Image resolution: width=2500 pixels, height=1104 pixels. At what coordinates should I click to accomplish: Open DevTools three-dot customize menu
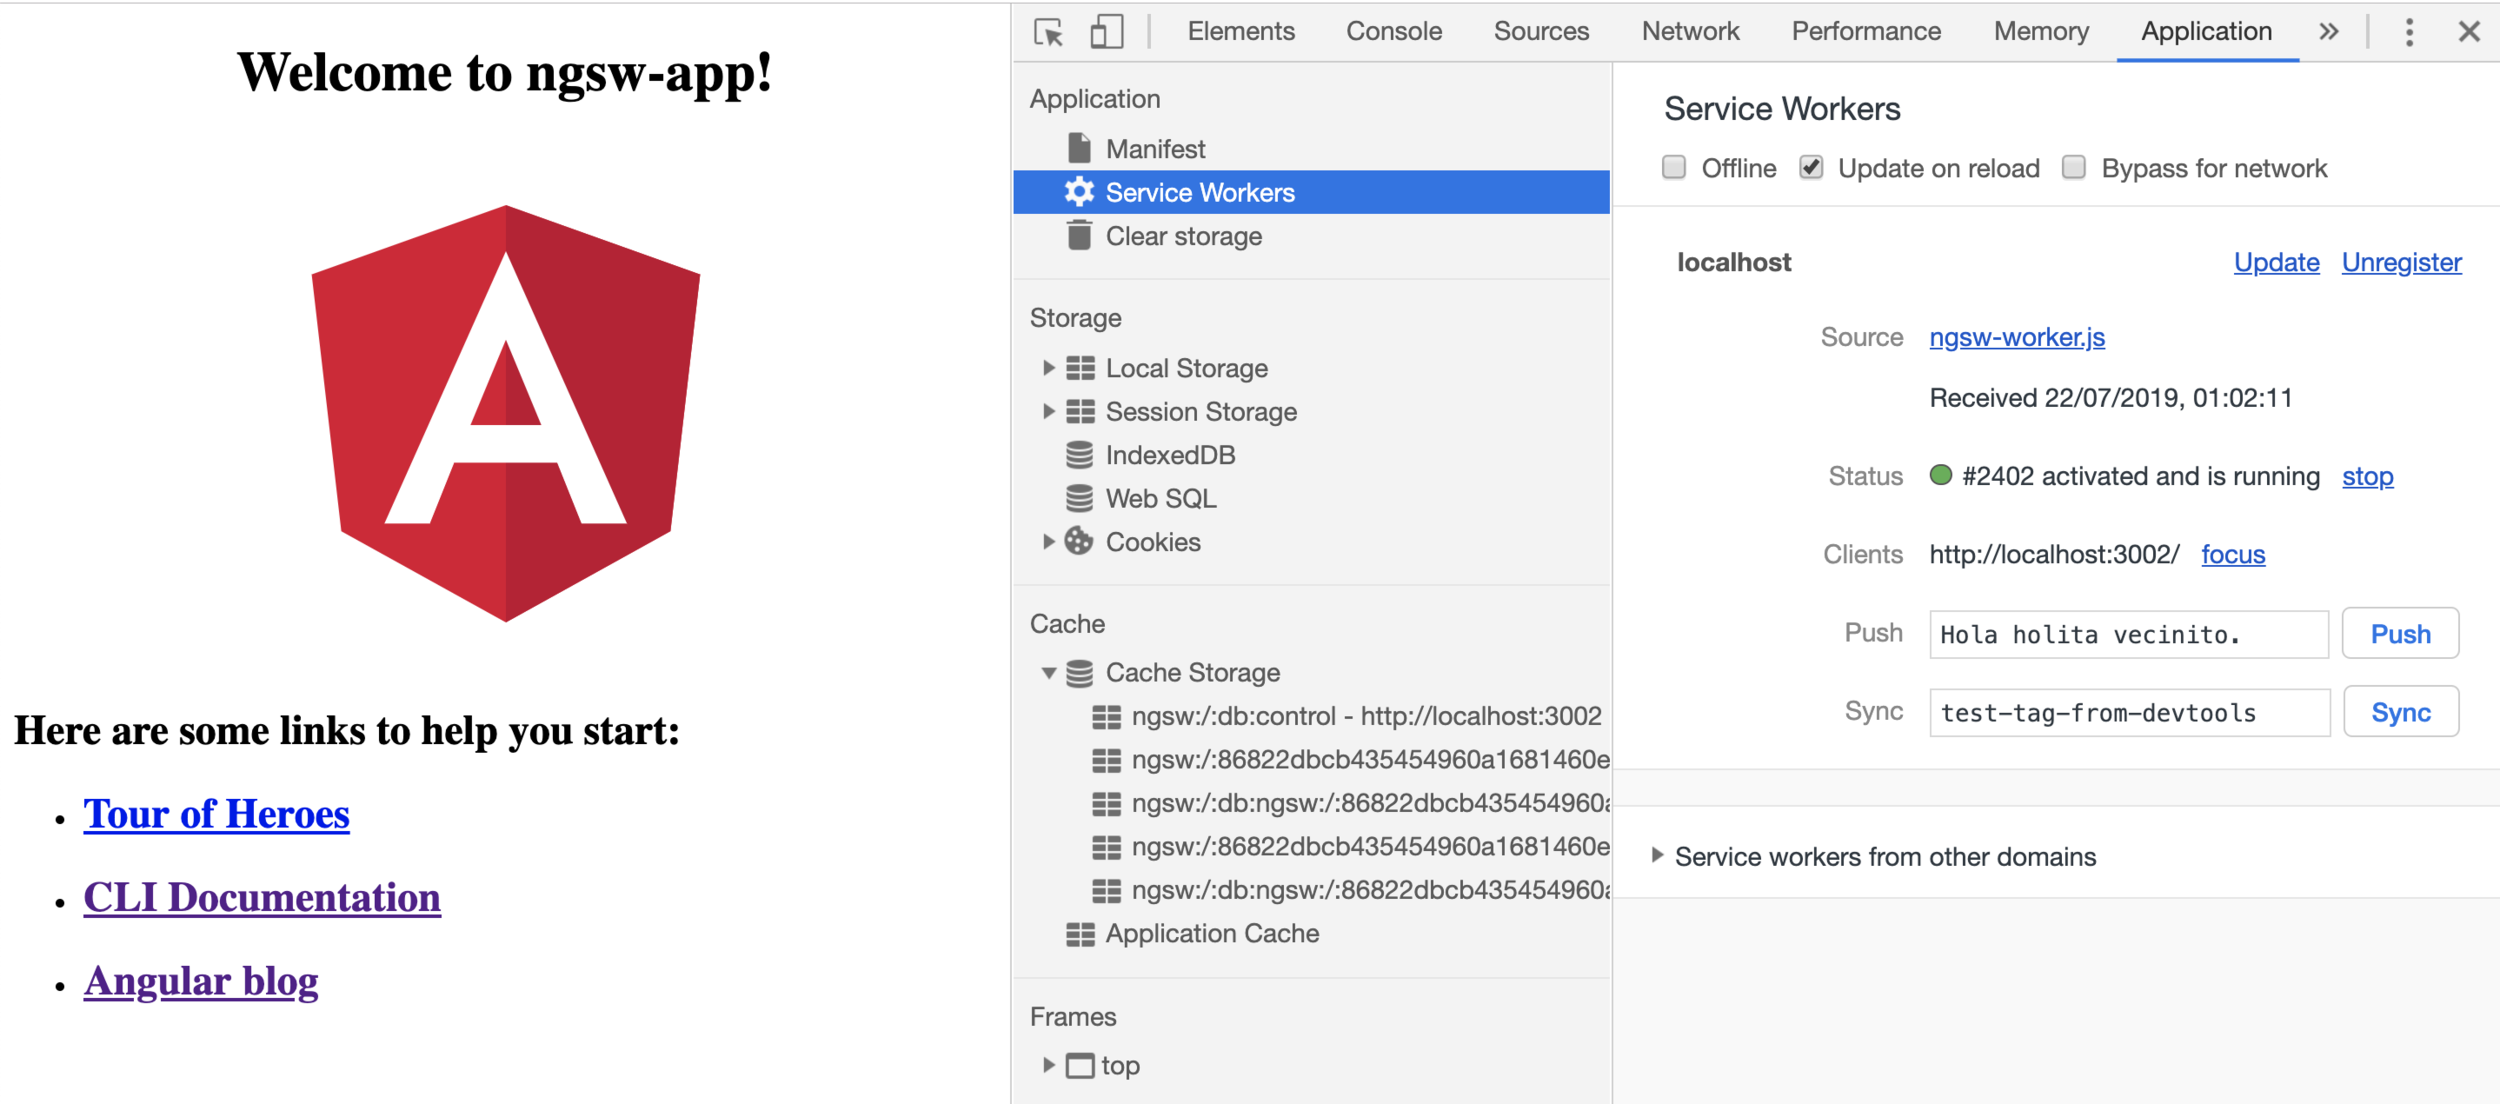[x=2409, y=32]
